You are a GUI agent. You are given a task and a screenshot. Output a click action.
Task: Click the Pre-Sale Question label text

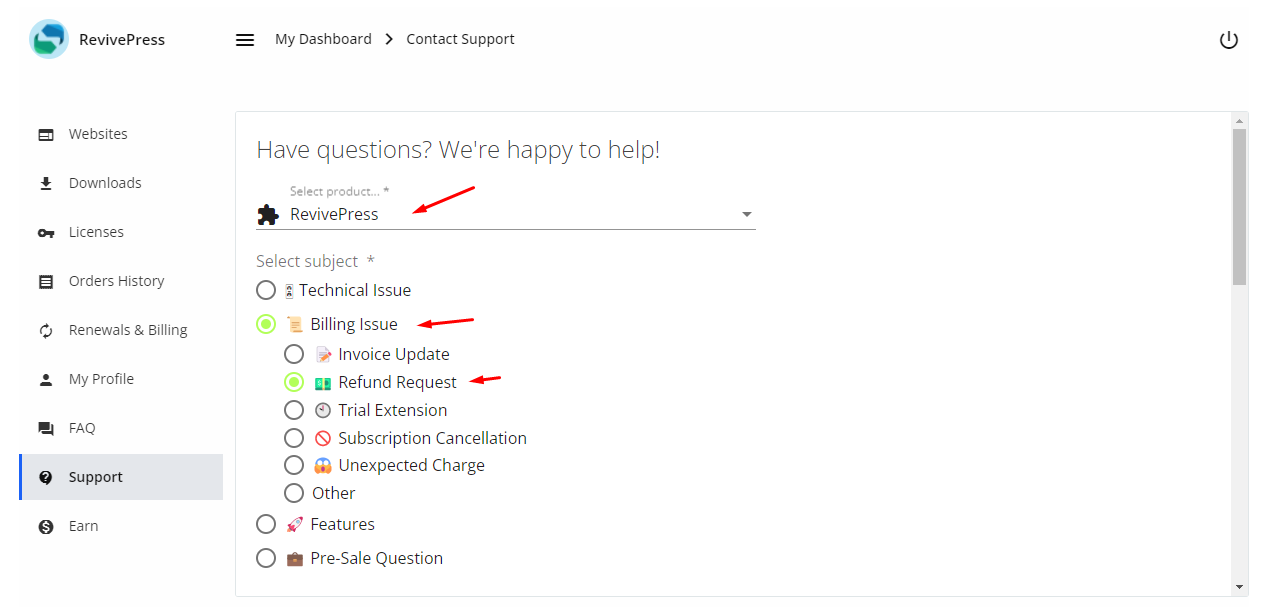377,558
